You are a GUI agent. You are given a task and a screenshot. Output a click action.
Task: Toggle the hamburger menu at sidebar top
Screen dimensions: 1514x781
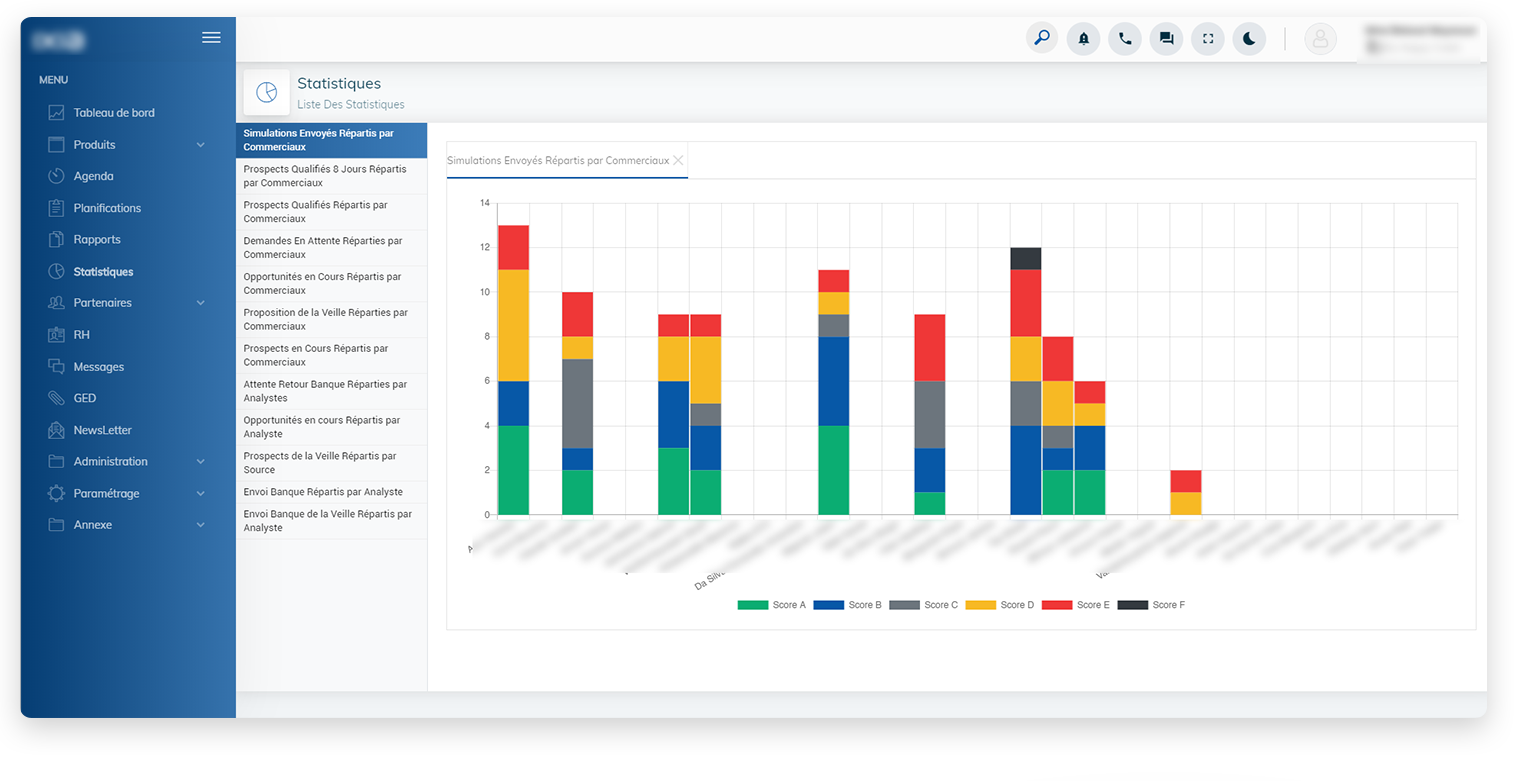tap(211, 37)
